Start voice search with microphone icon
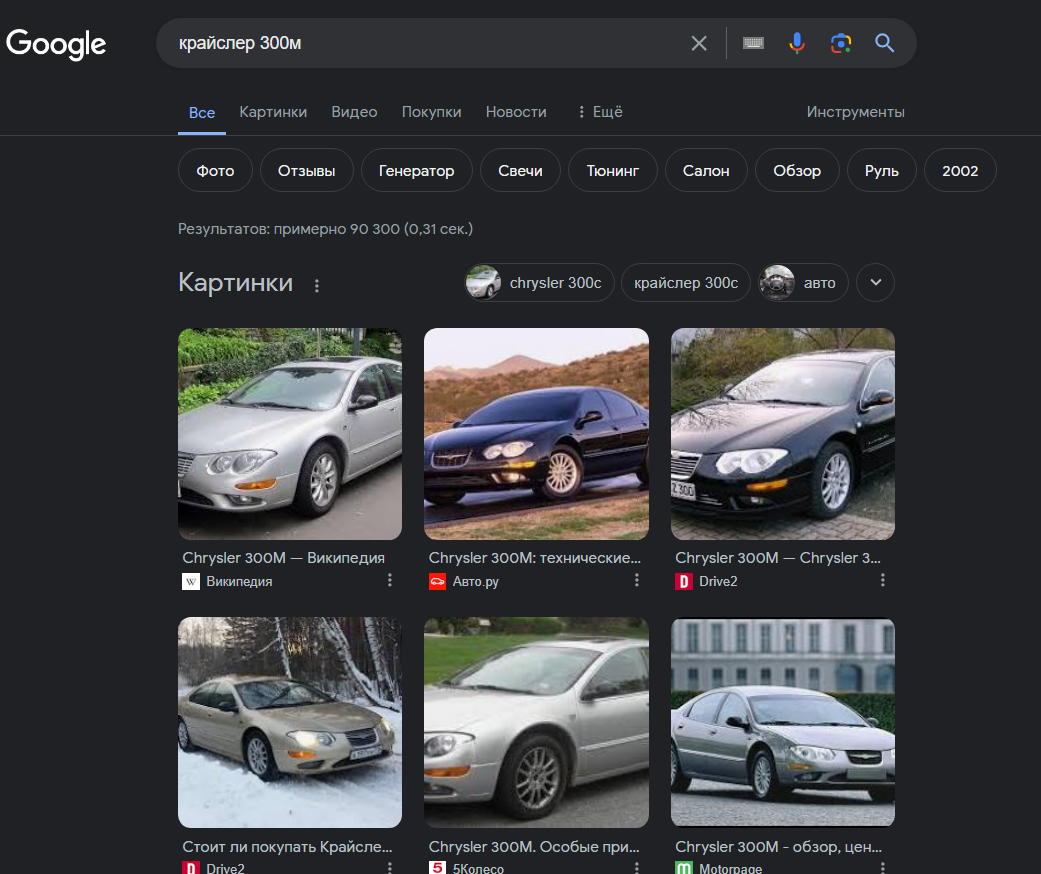The width and height of the screenshot is (1041, 874). (797, 43)
